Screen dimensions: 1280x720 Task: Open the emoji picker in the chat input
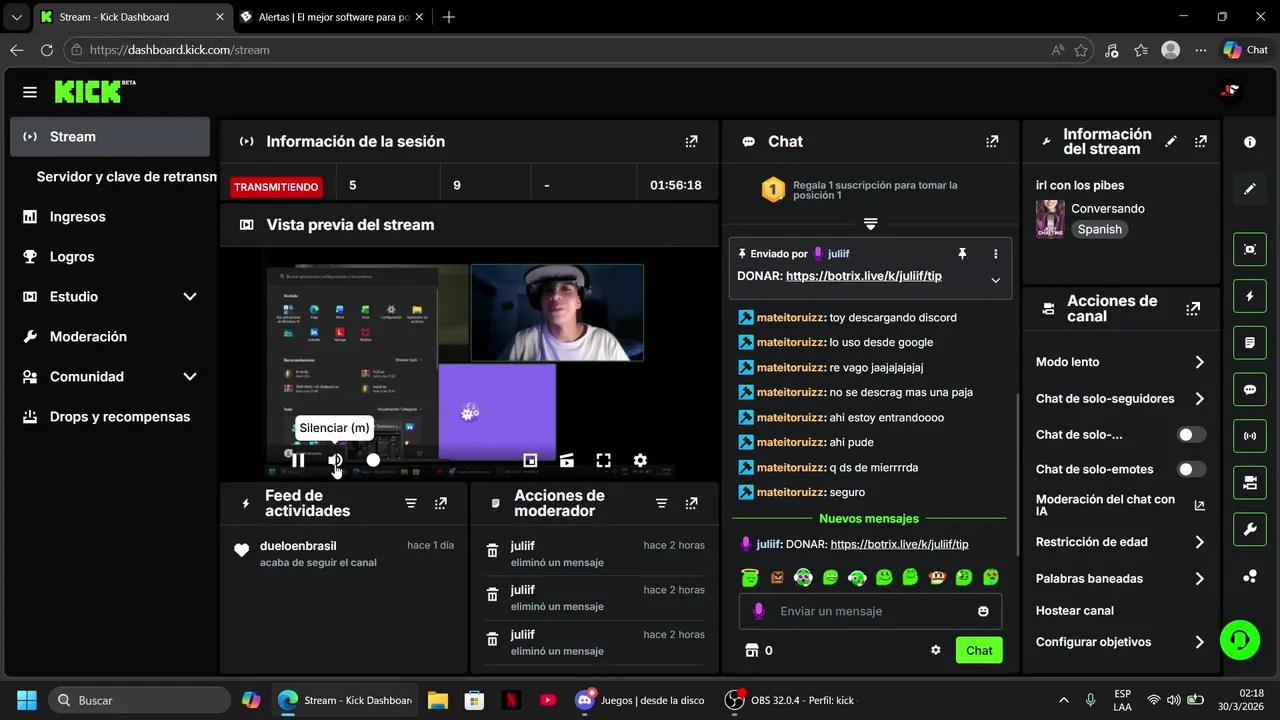click(x=983, y=611)
